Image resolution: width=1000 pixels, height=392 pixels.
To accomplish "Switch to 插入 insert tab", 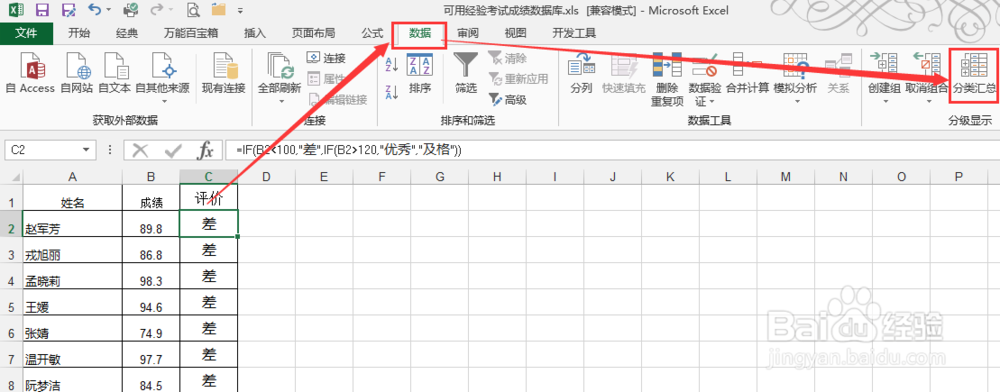I will [x=255, y=33].
